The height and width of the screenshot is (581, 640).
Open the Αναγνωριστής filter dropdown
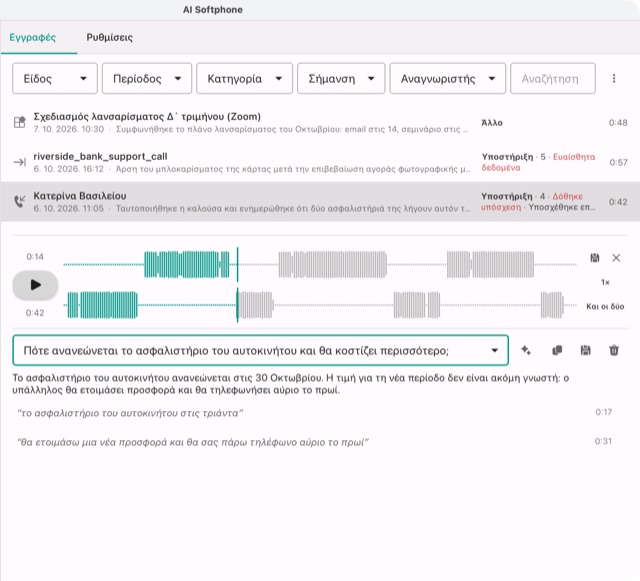pos(447,78)
